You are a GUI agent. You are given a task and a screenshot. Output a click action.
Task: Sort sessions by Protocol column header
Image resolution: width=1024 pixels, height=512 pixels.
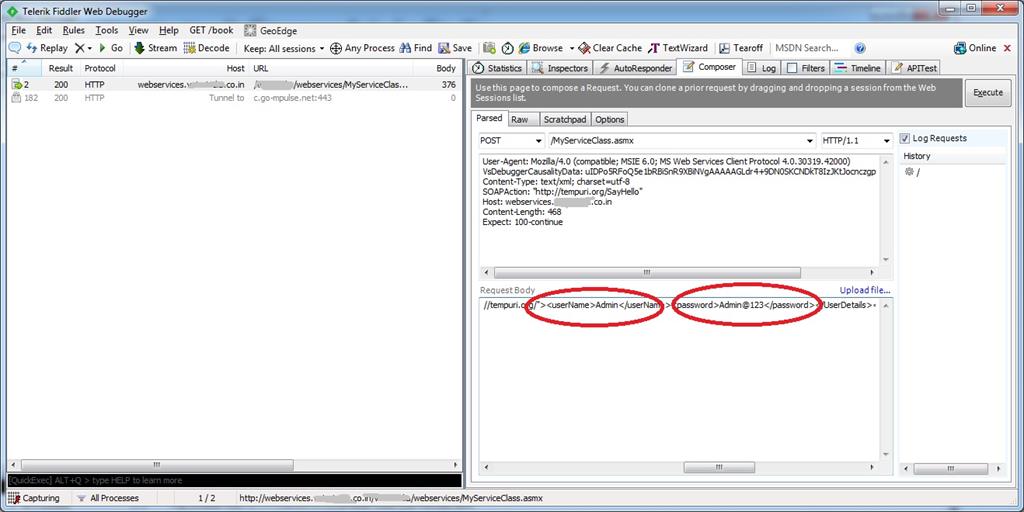point(101,68)
